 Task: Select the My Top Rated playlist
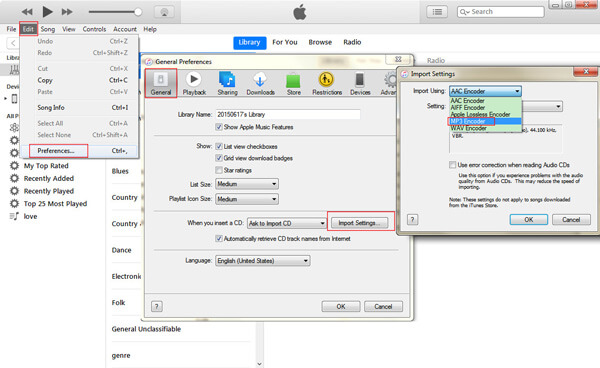(46, 166)
